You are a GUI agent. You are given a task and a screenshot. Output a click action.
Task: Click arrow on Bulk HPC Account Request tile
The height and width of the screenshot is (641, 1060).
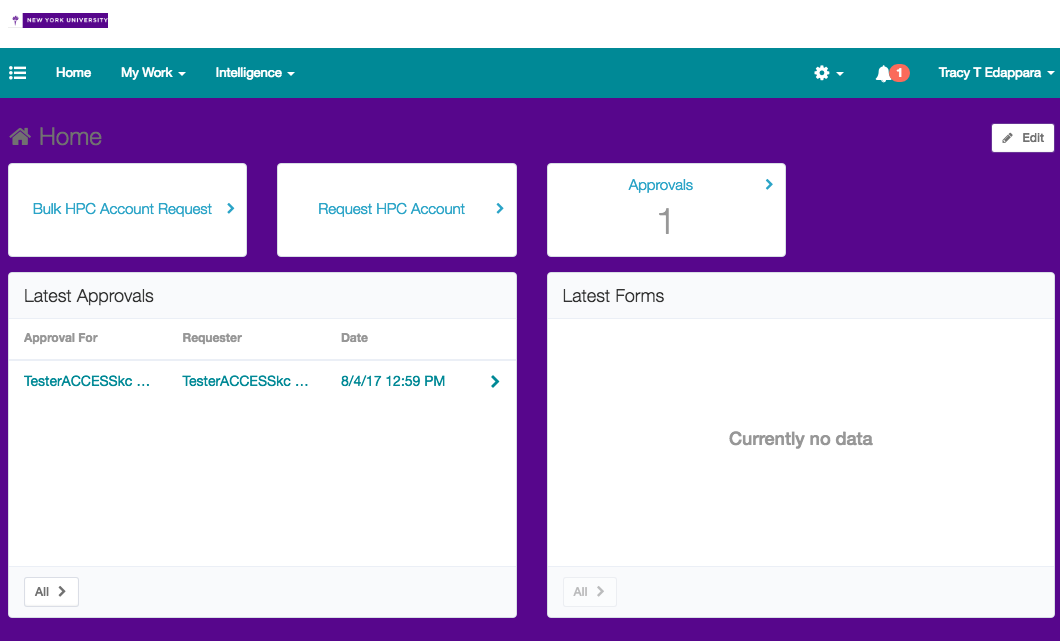point(230,209)
